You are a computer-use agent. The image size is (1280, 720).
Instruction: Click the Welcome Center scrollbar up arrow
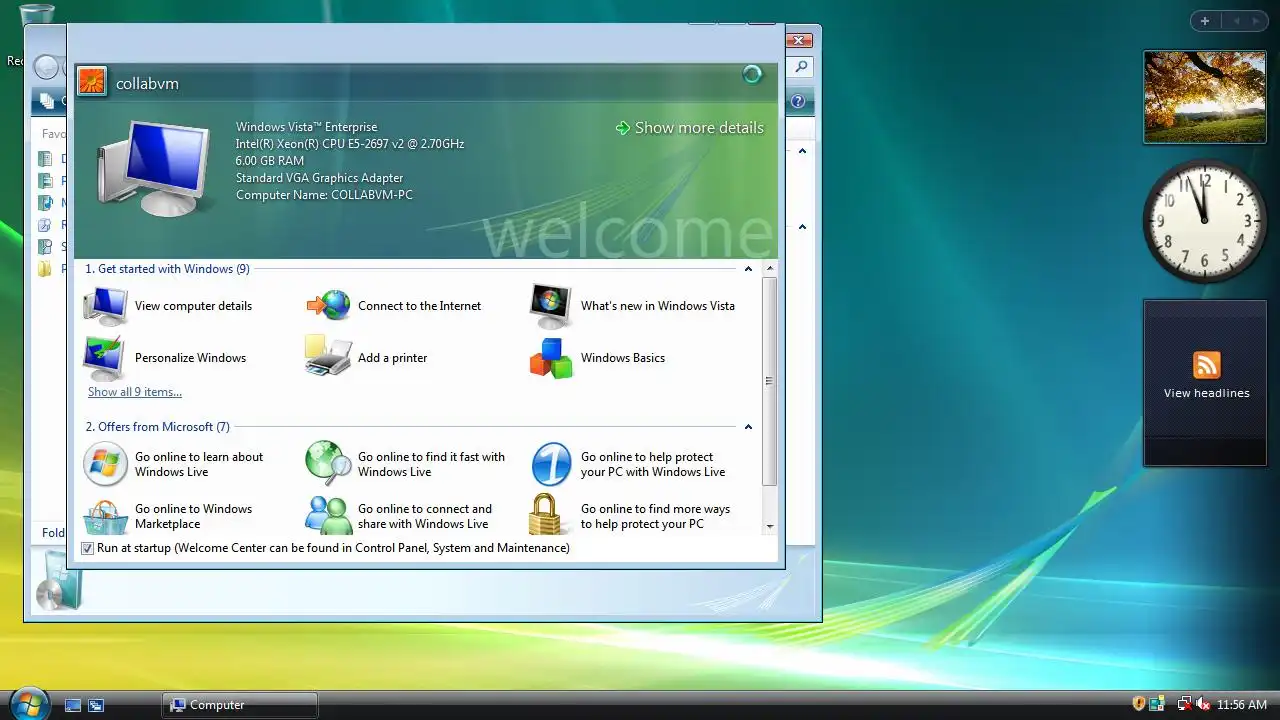coord(770,269)
